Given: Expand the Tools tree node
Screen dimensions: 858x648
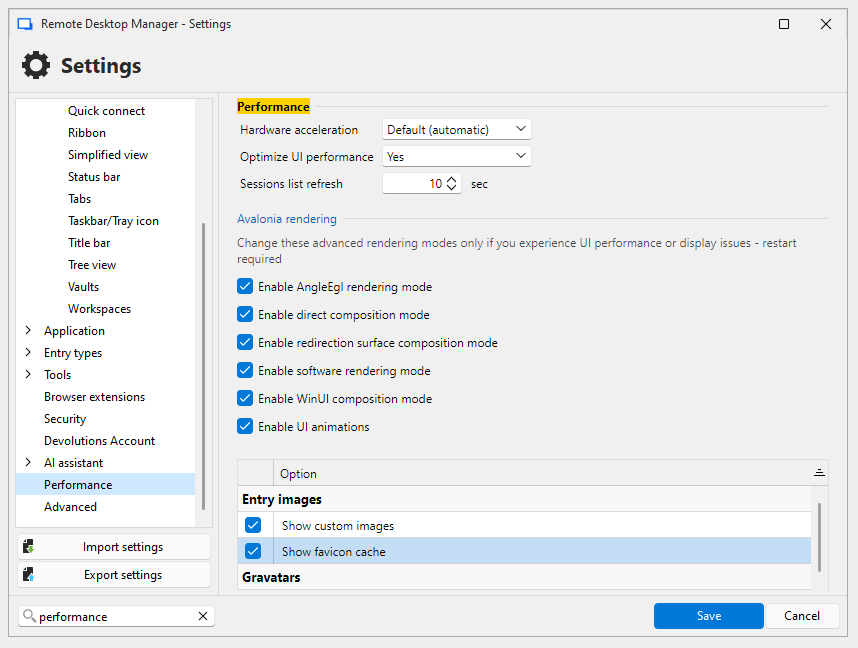Looking at the screenshot, I should [x=28, y=374].
